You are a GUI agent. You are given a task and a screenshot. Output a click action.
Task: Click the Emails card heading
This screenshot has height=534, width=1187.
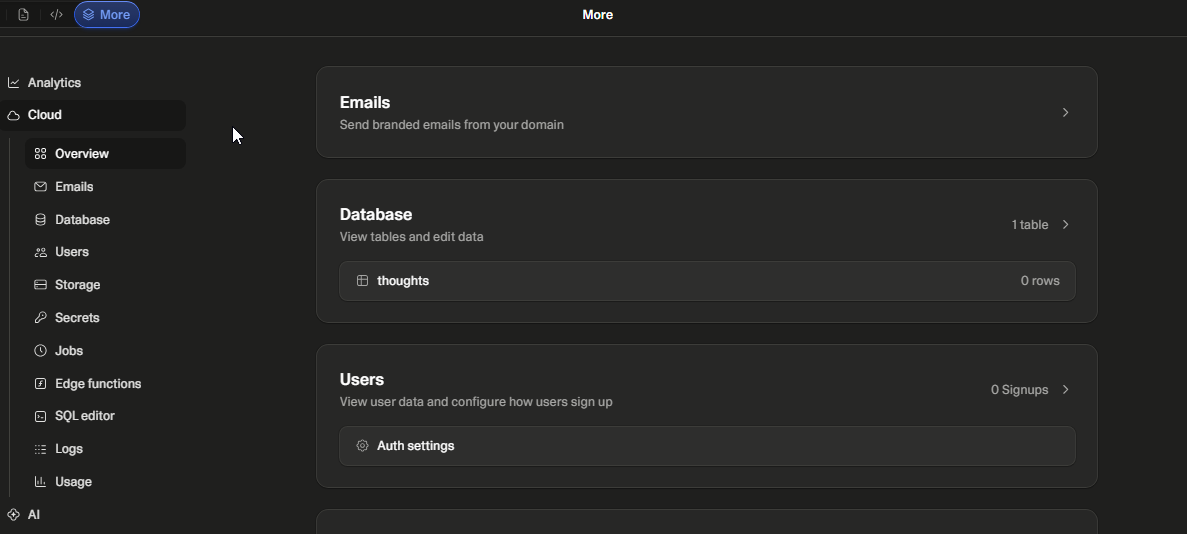click(365, 102)
